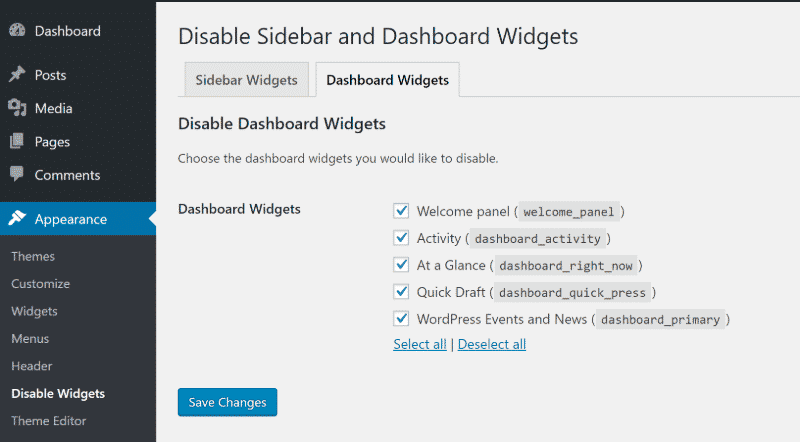
Task: Open the Theme Editor submenu item
Action: click(48, 421)
